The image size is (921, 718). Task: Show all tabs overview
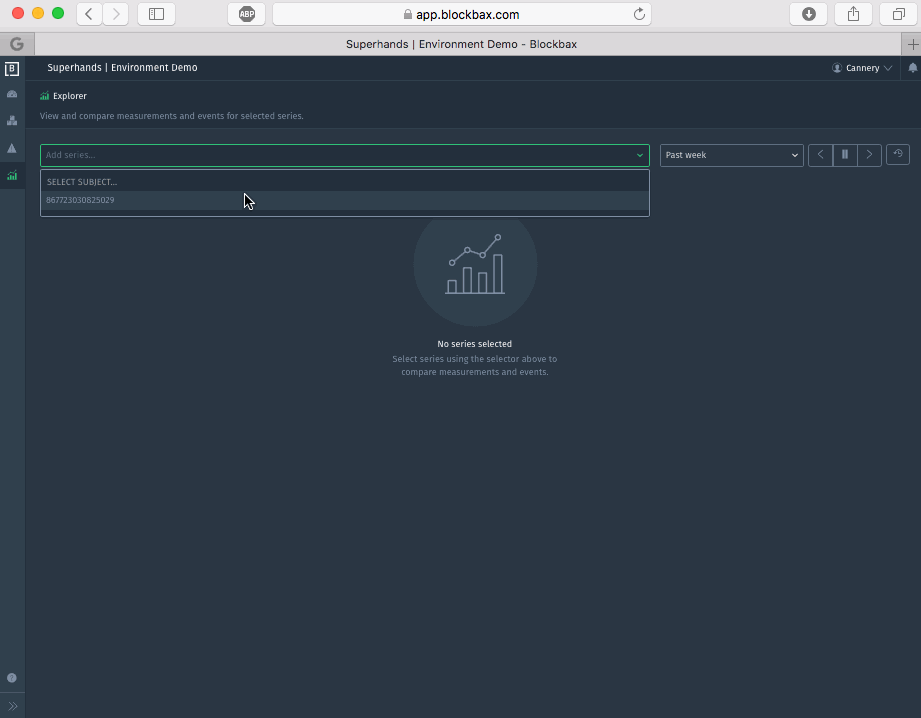click(899, 14)
